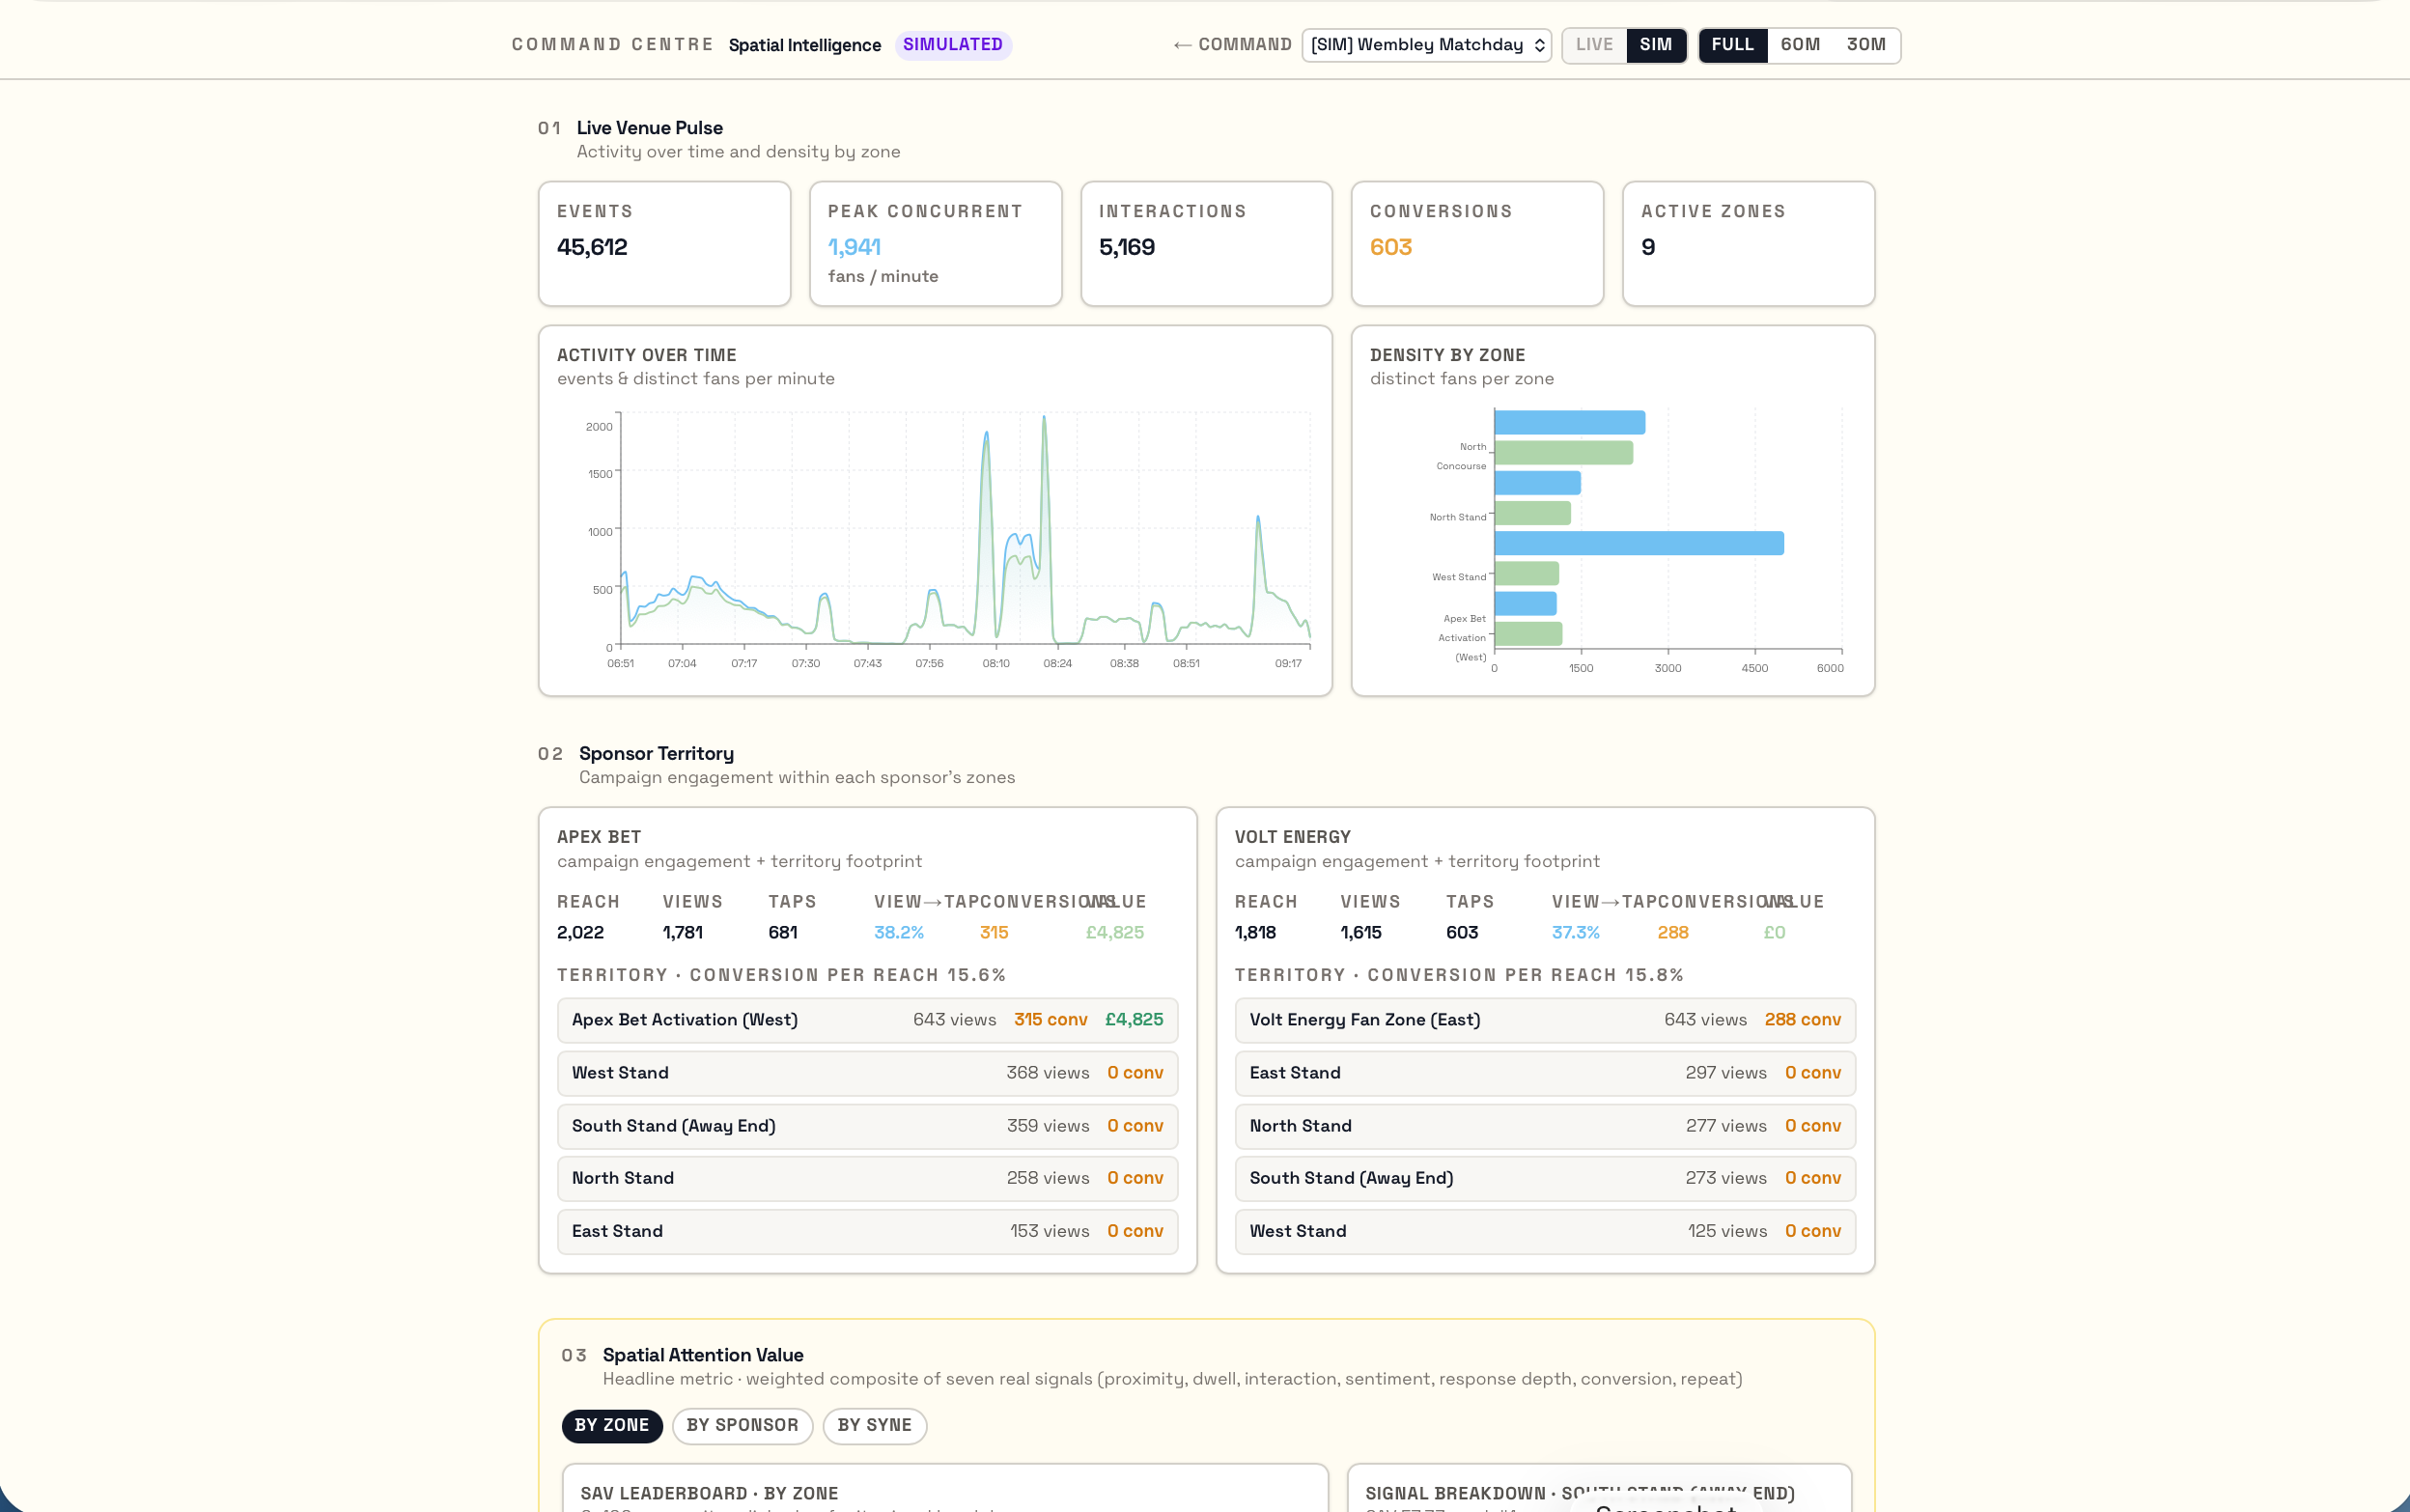
Task: Click the top blue density bar
Action: 1570,423
